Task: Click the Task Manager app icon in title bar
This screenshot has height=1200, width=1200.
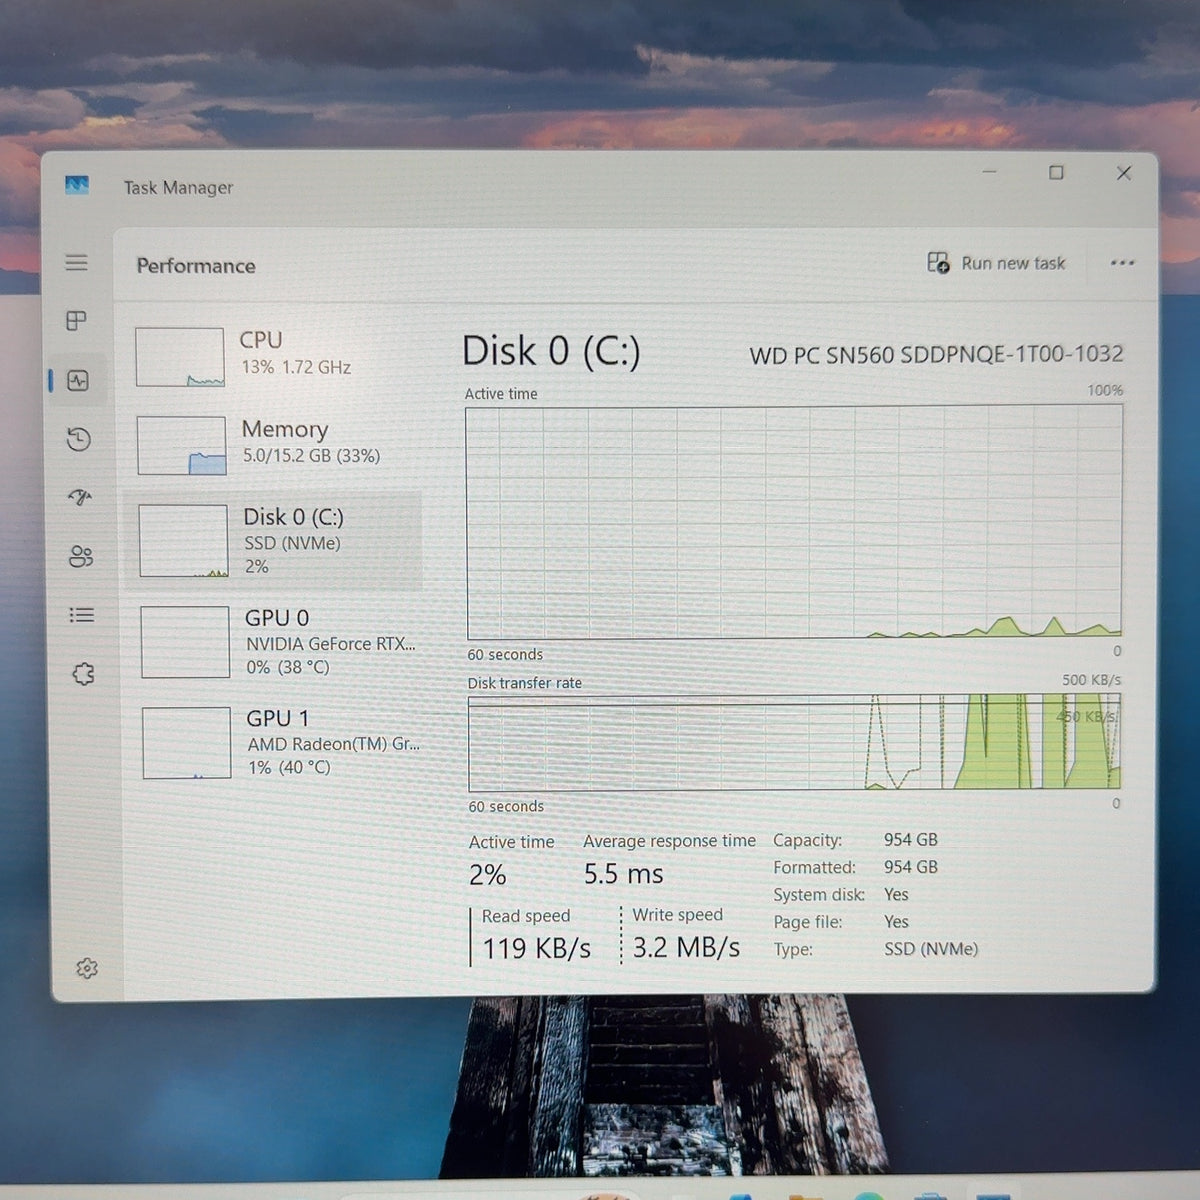Action: pyautogui.click(x=77, y=185)
